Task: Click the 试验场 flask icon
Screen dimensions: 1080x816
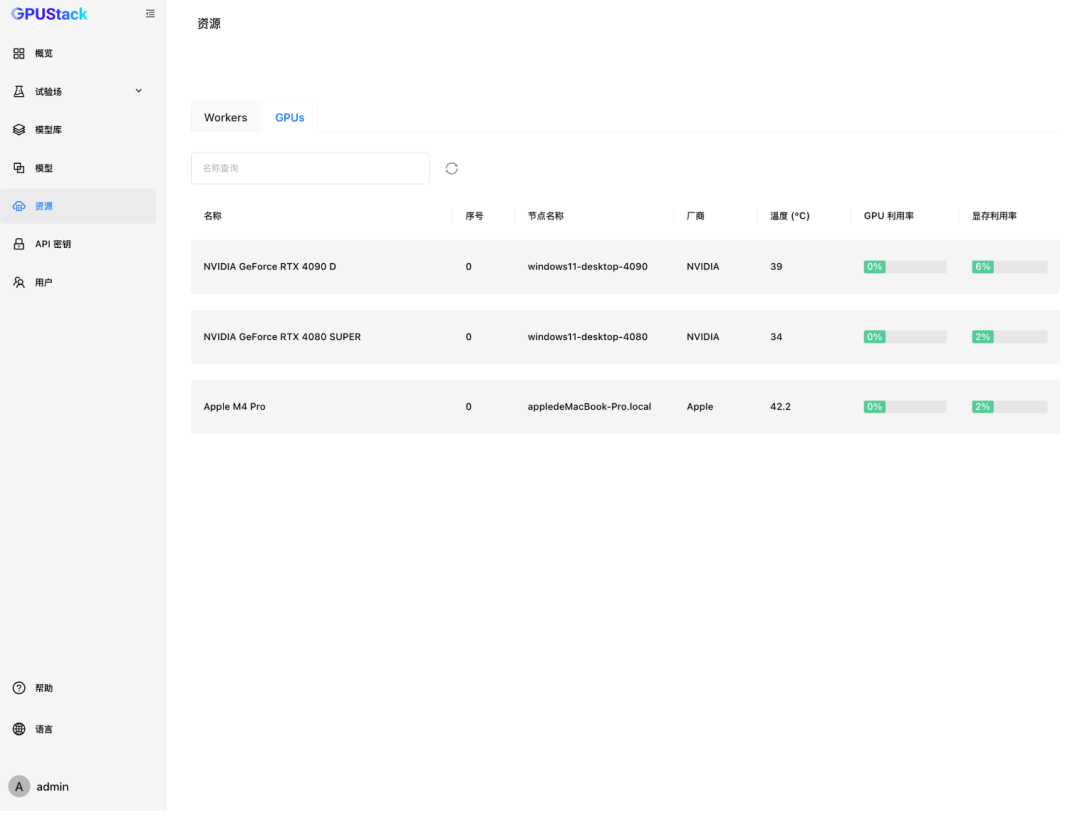Action: coord(19,91)
